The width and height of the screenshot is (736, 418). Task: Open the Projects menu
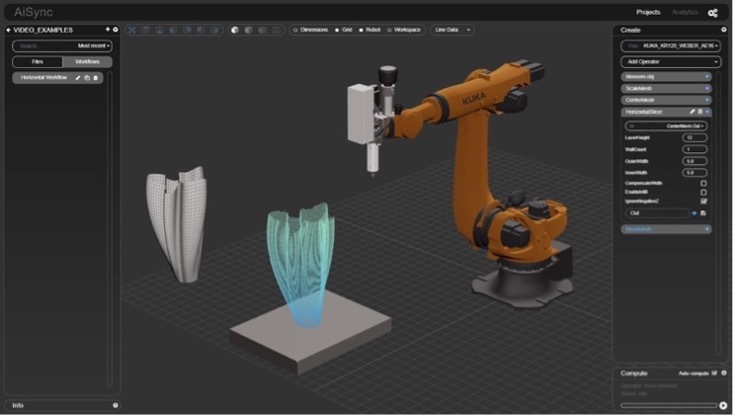(x=648, y=12)
